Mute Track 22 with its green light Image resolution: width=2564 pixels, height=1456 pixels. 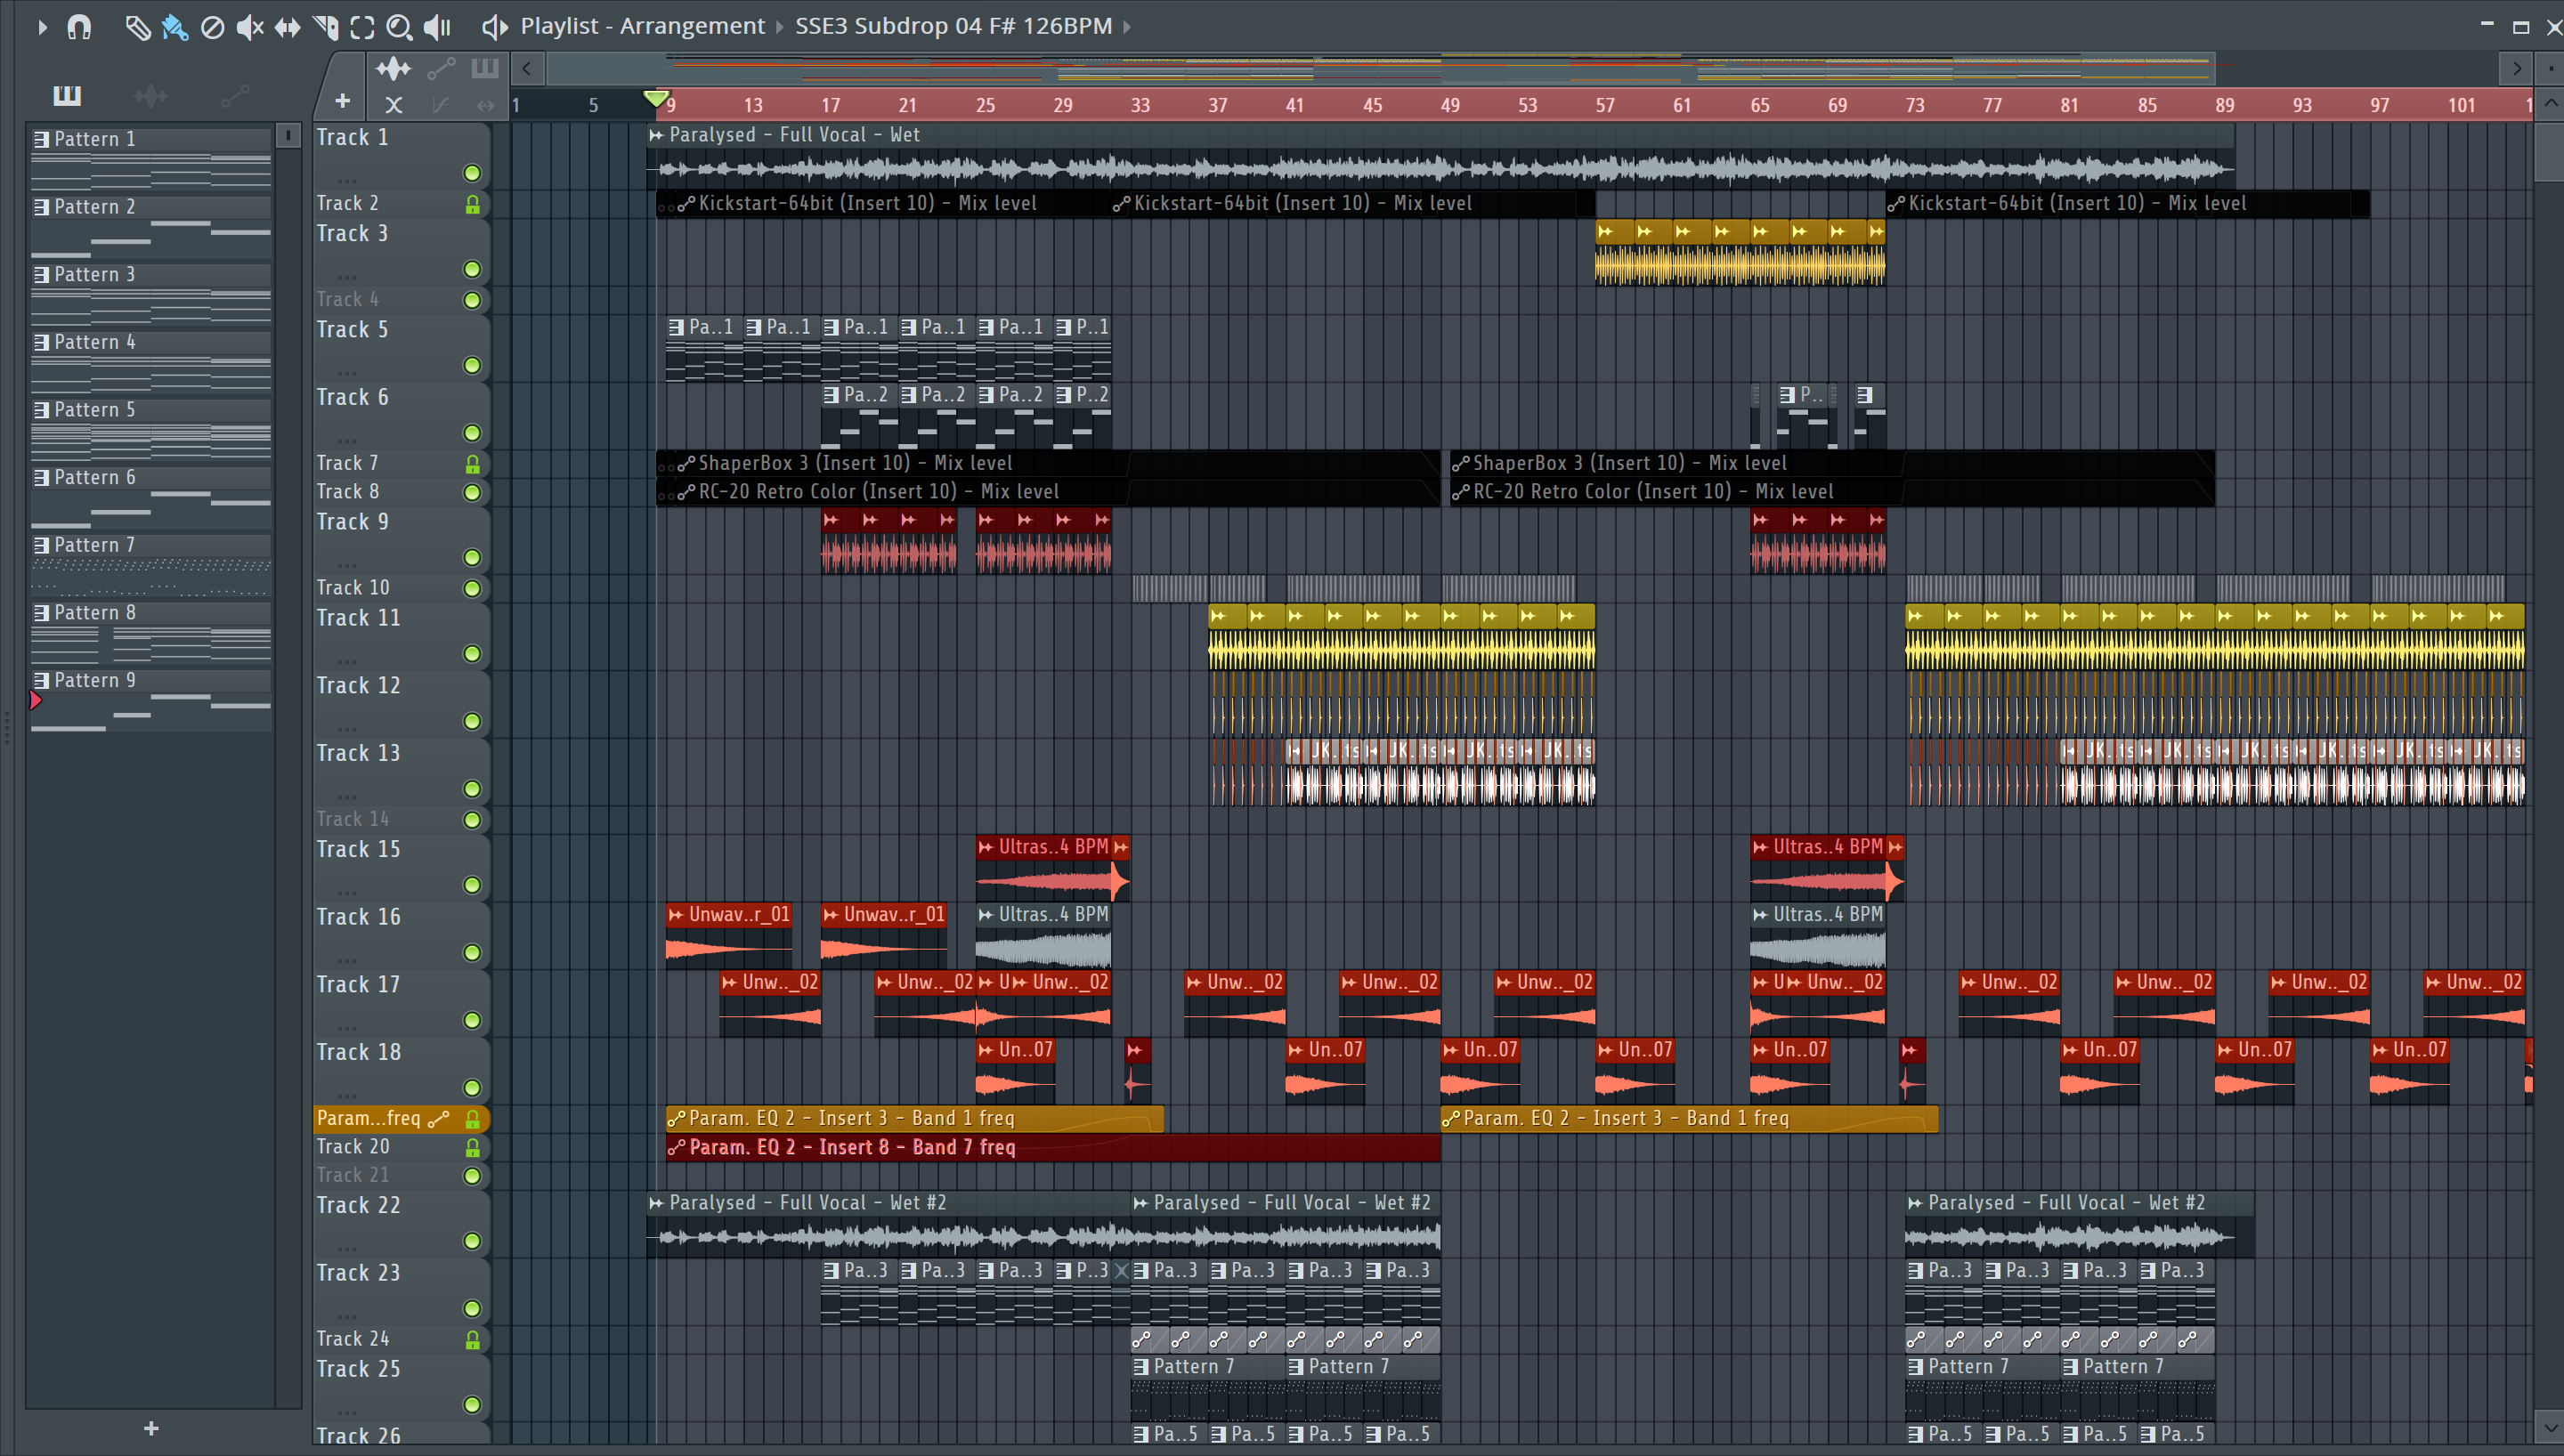coord(472,1241)
